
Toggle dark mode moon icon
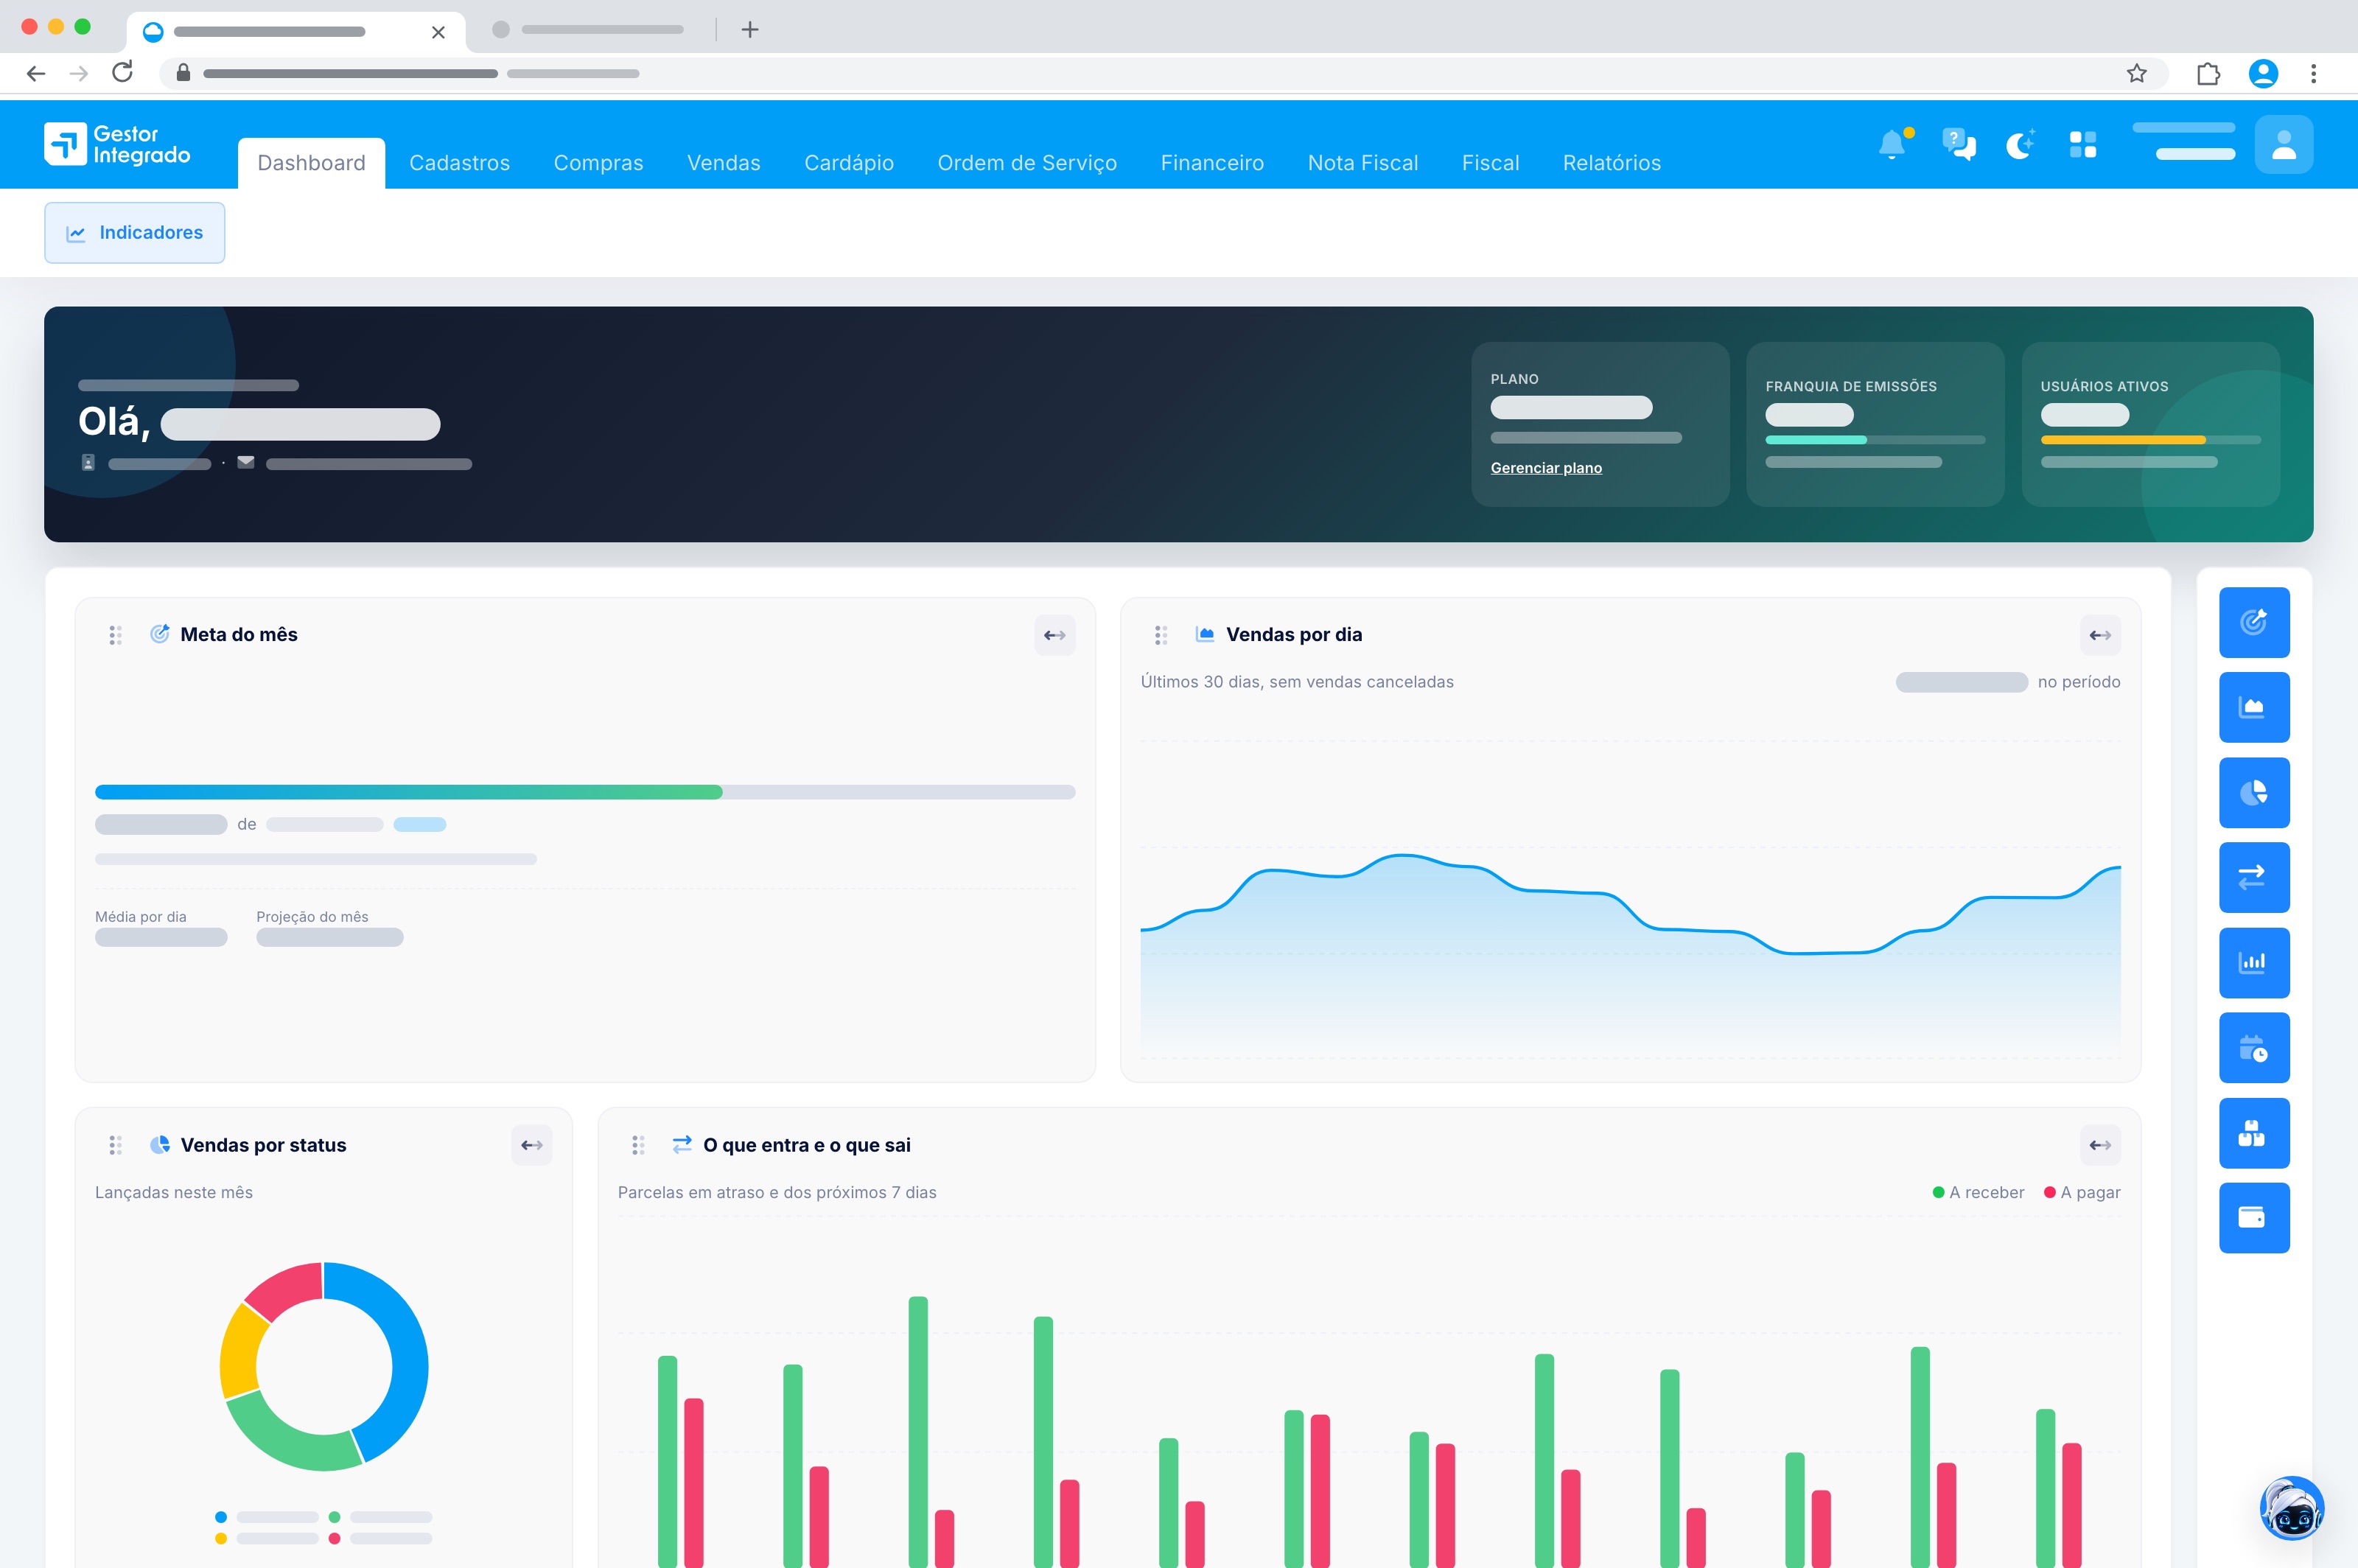(2020, 145)
